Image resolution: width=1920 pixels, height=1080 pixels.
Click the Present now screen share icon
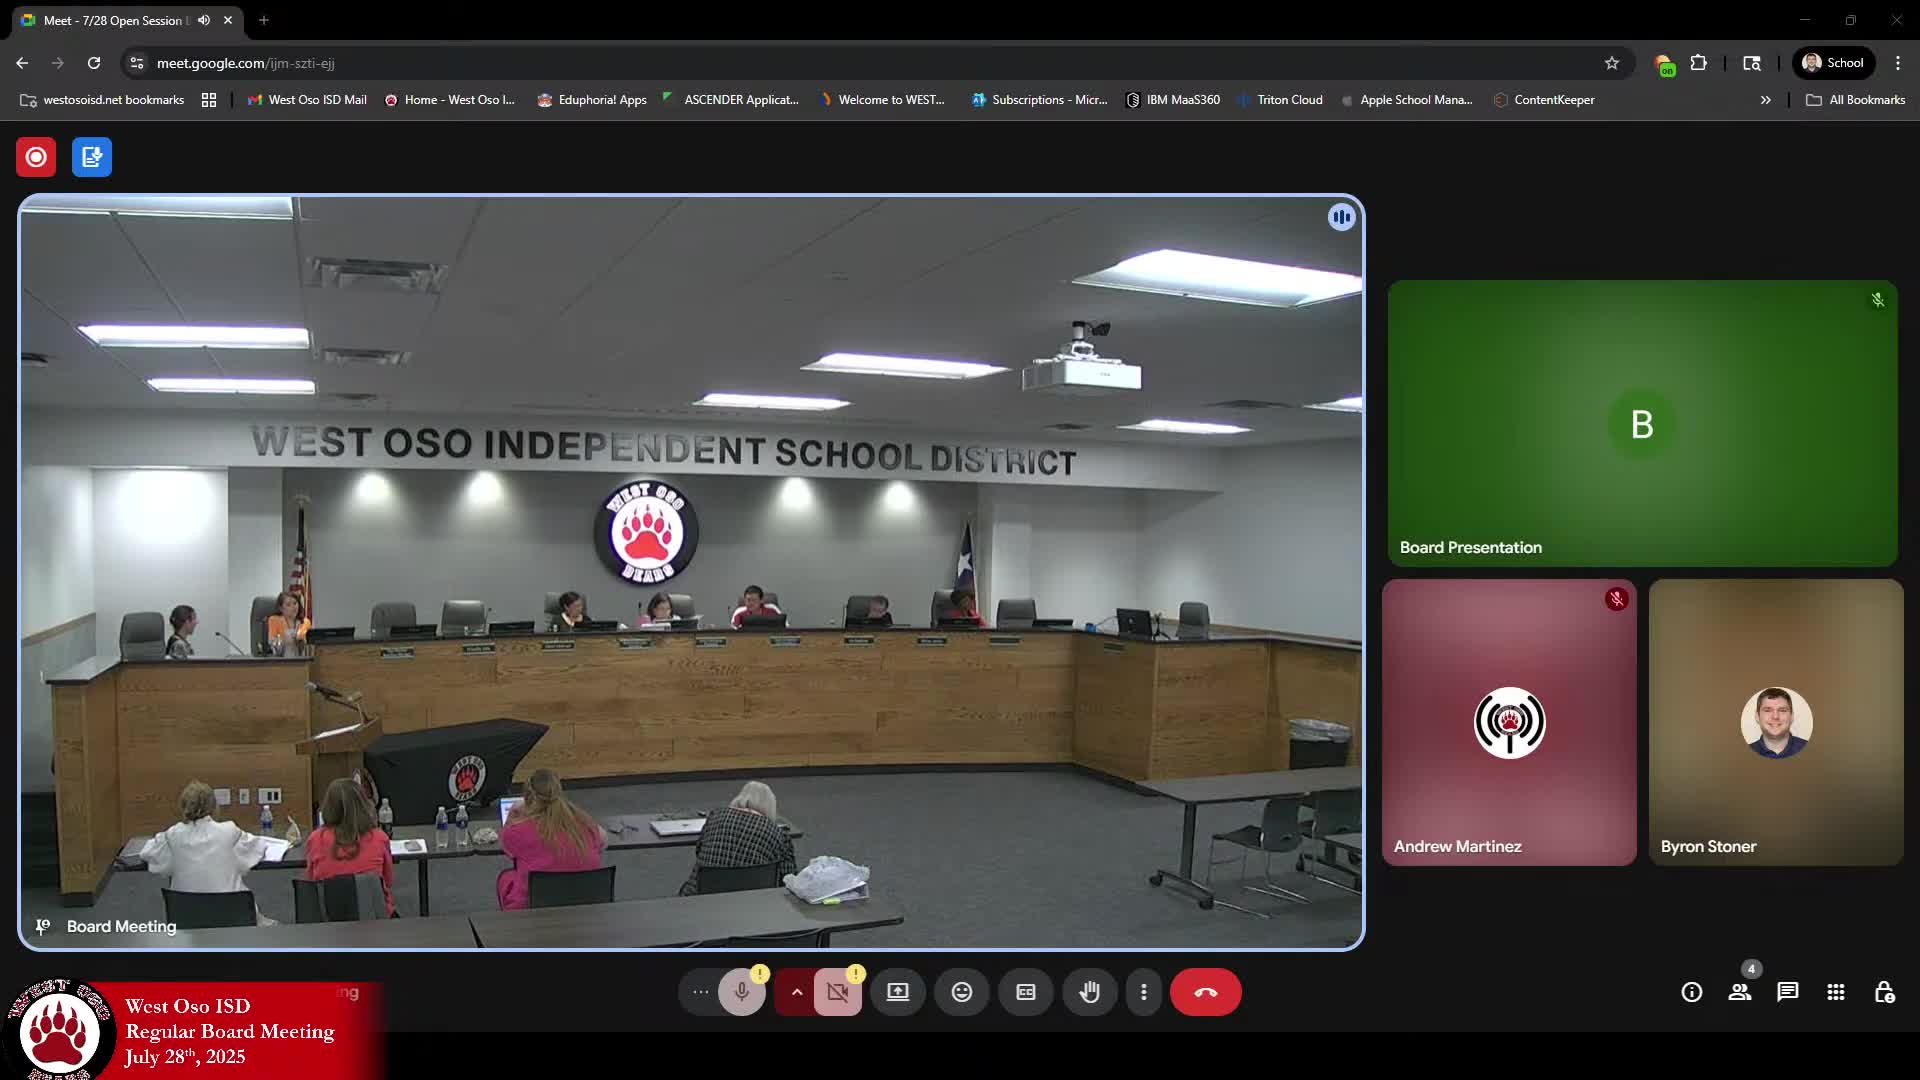[898, 992]
